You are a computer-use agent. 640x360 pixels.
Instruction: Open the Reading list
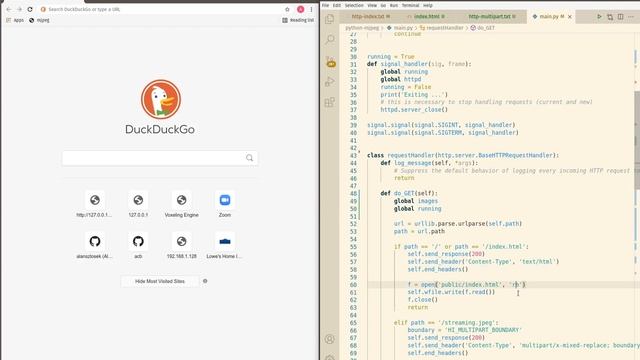(x=298, y=20)
